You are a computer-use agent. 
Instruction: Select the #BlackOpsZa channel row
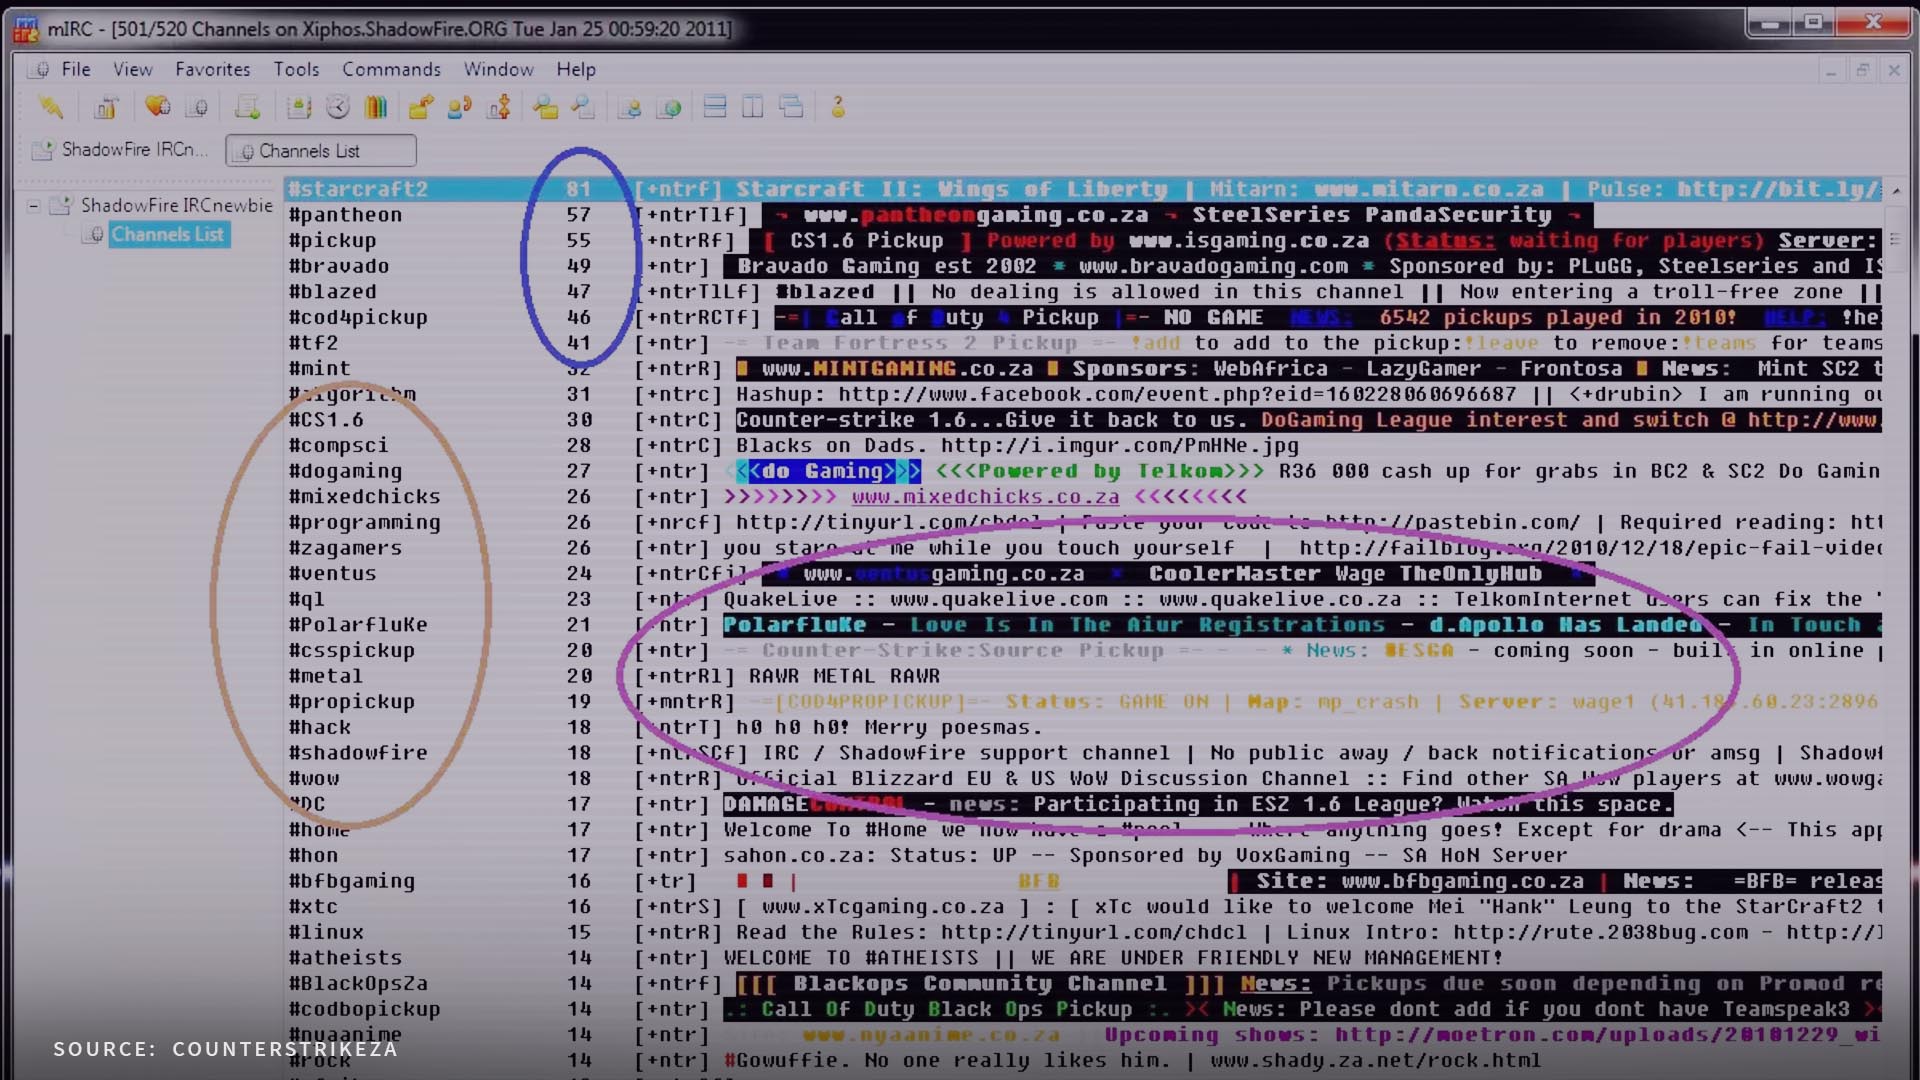pyautogui.click(x=1083, y=984)
